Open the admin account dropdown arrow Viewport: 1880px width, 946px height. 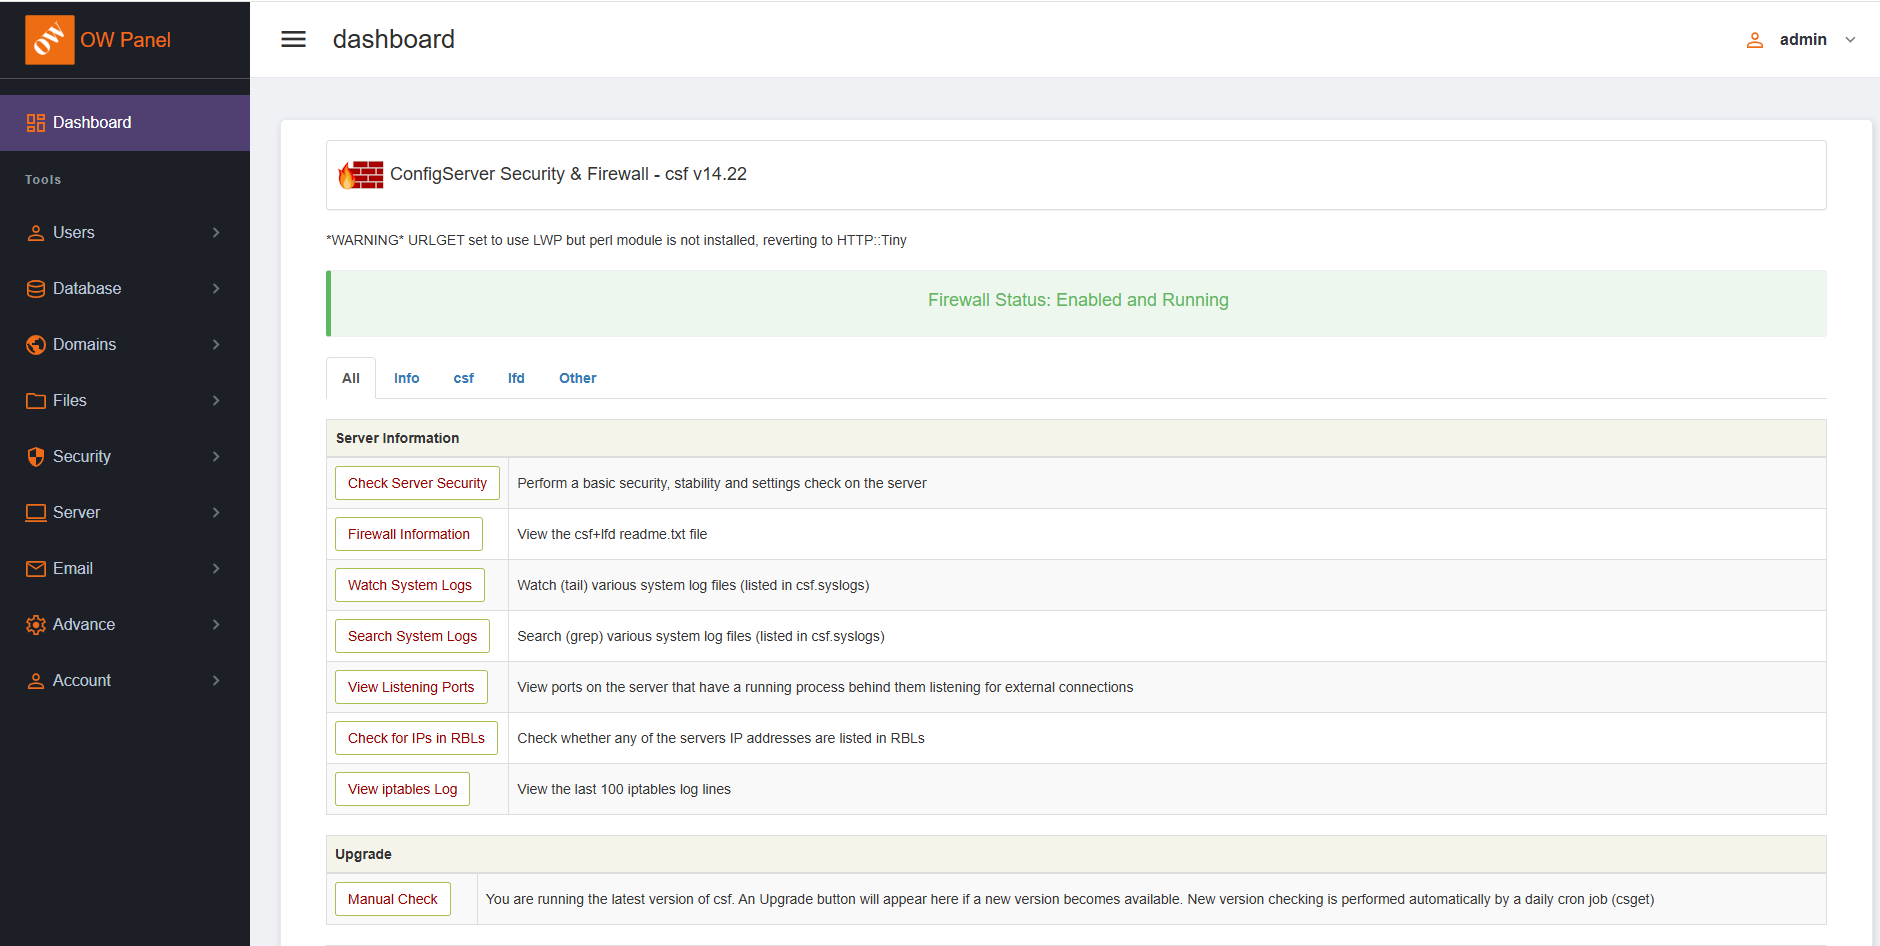click(1850, 40)
